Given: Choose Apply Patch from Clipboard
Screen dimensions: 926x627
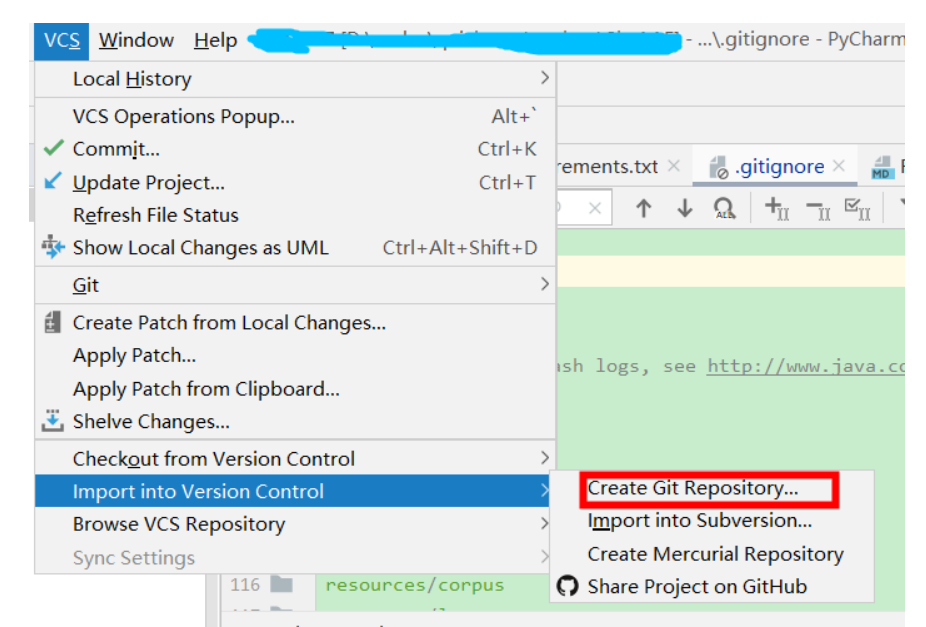Looking at the screenshot, I should [295, 389].
